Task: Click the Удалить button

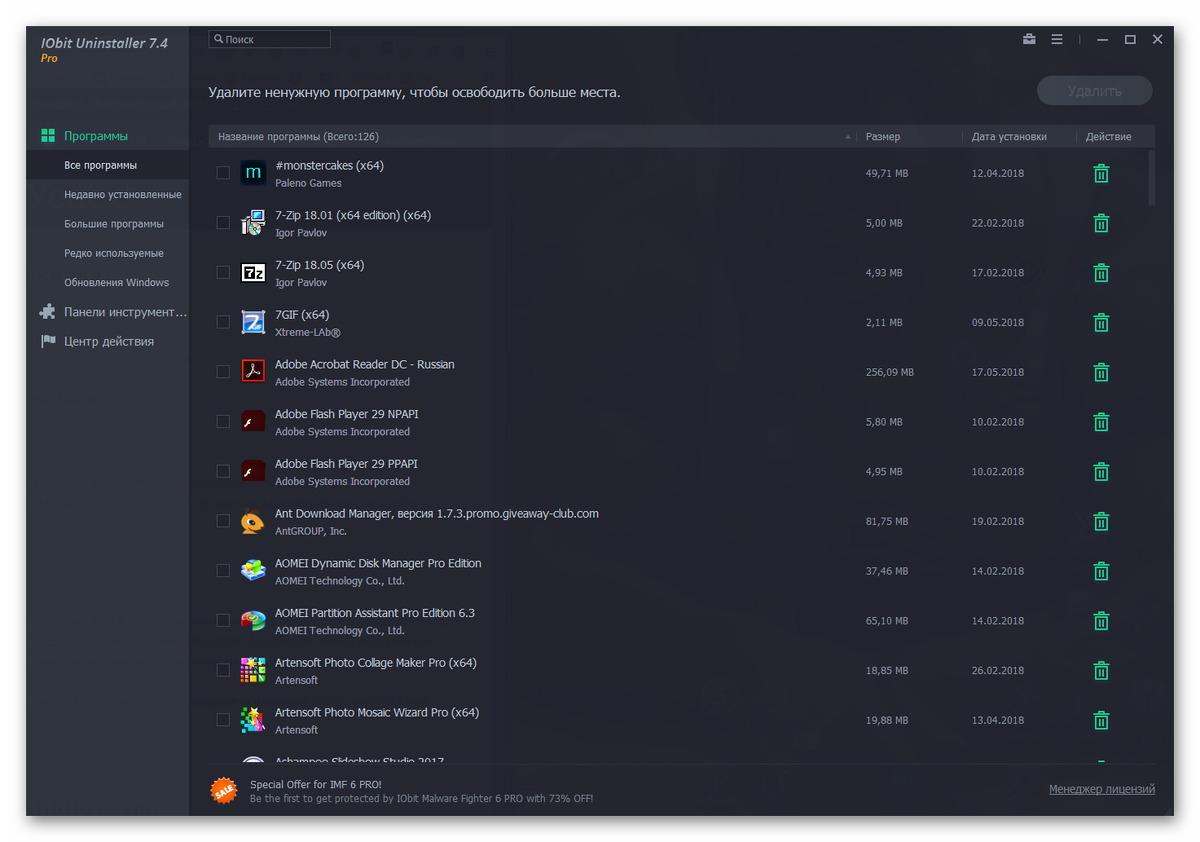Action: point(1095,91)
